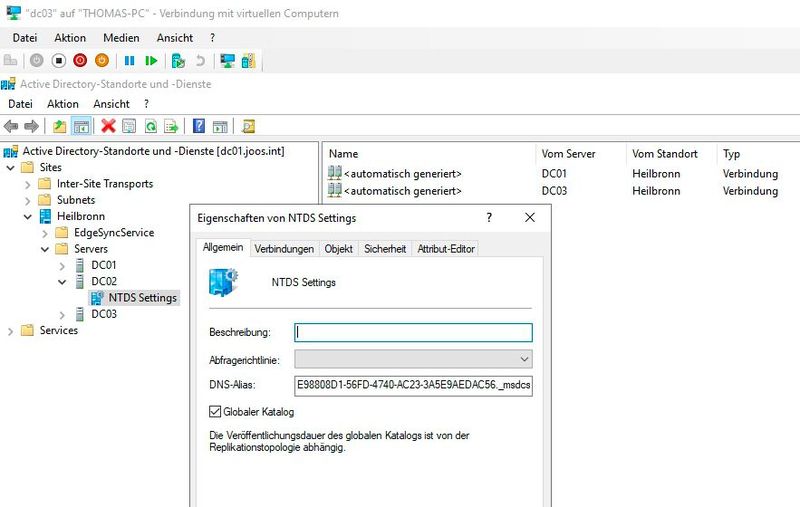This screenshot has width=800, height=507.
Task: Open the VM window ? help menu
Action: click(x=212, y=38)
